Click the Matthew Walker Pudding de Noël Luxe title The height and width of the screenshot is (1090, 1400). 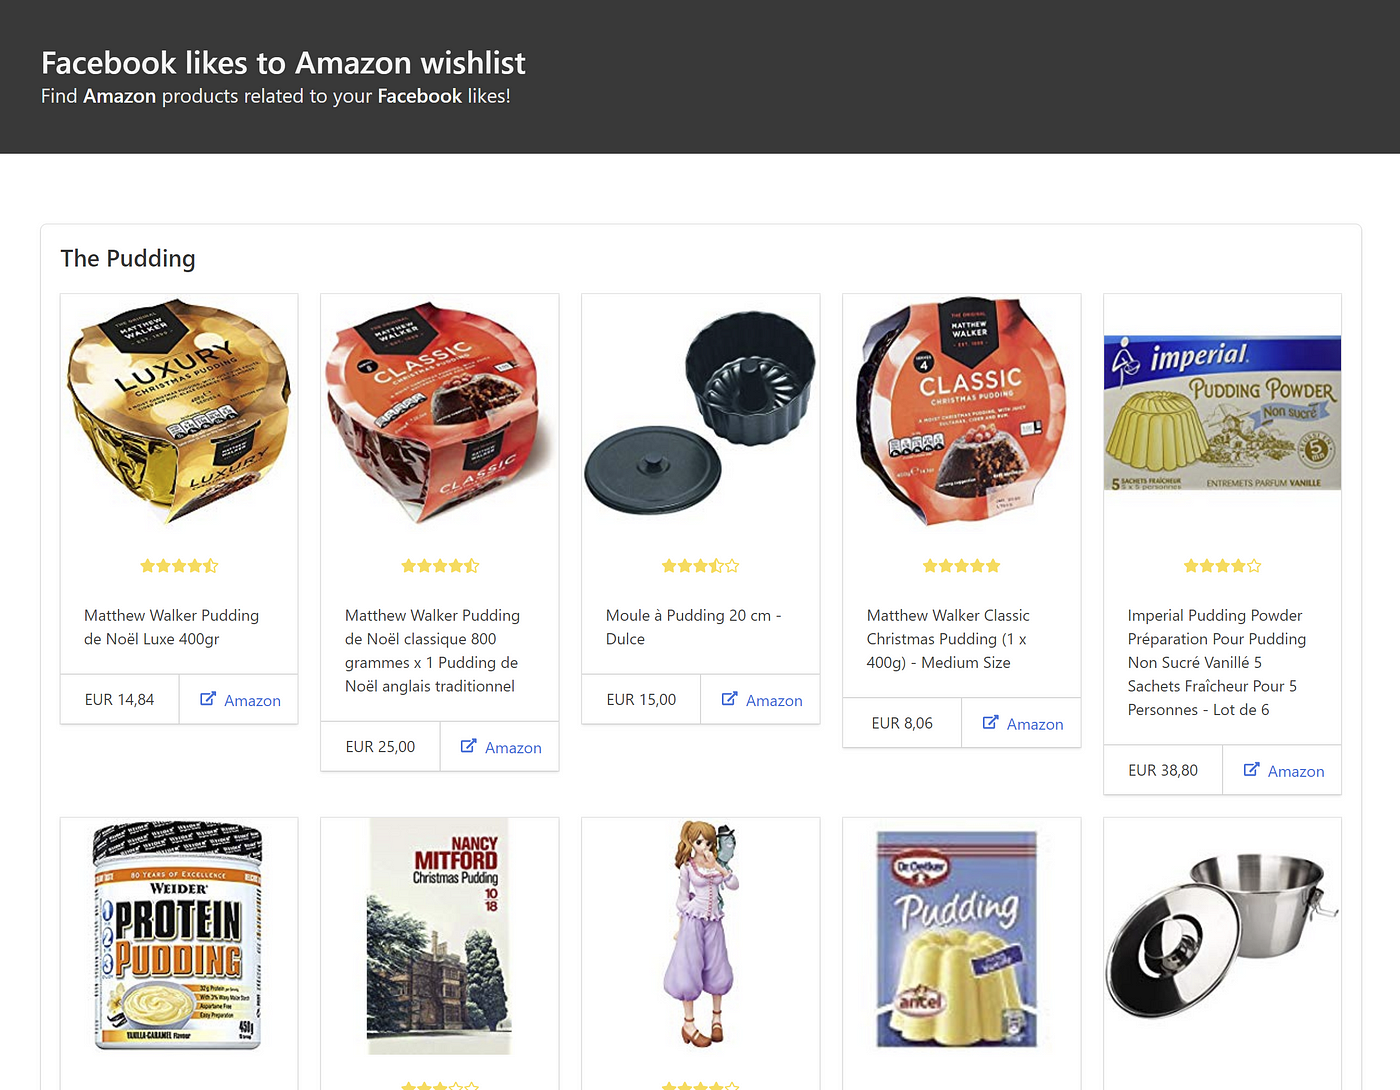click(171, 627)
